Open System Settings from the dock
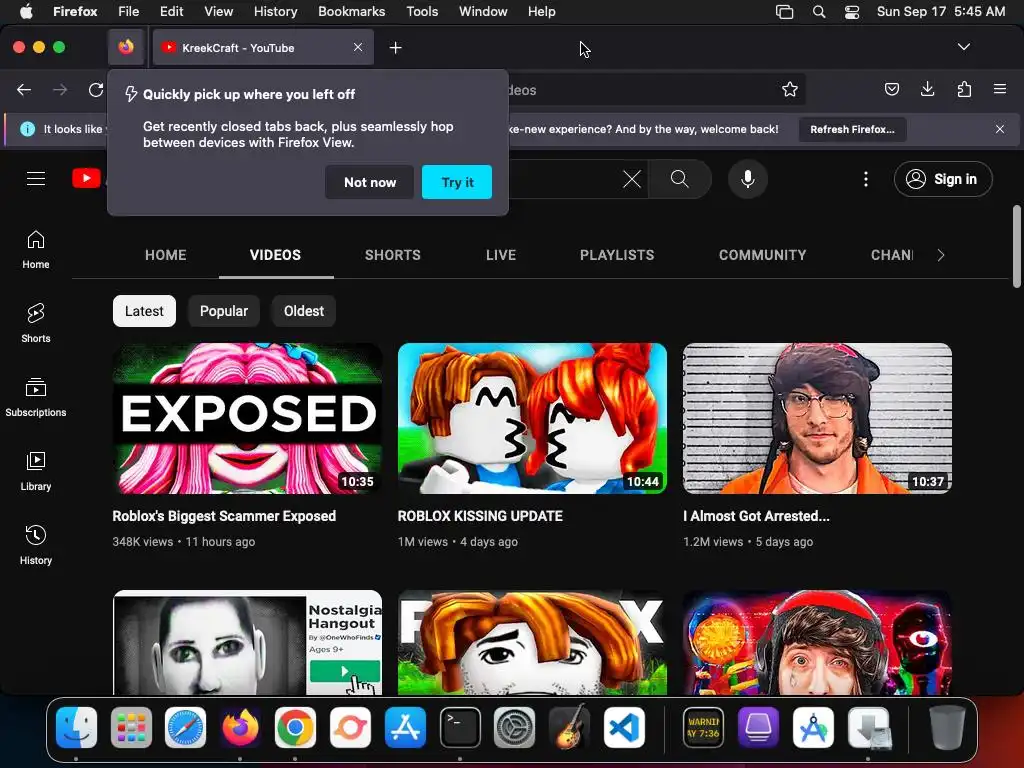 coord(515,728)
